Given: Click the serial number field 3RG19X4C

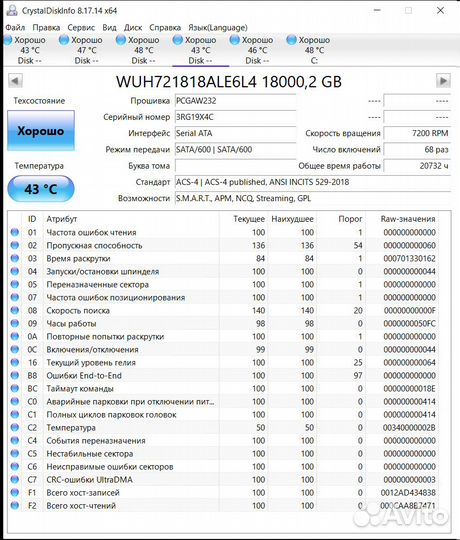Looking at the screenshot, I should [236, 117].
